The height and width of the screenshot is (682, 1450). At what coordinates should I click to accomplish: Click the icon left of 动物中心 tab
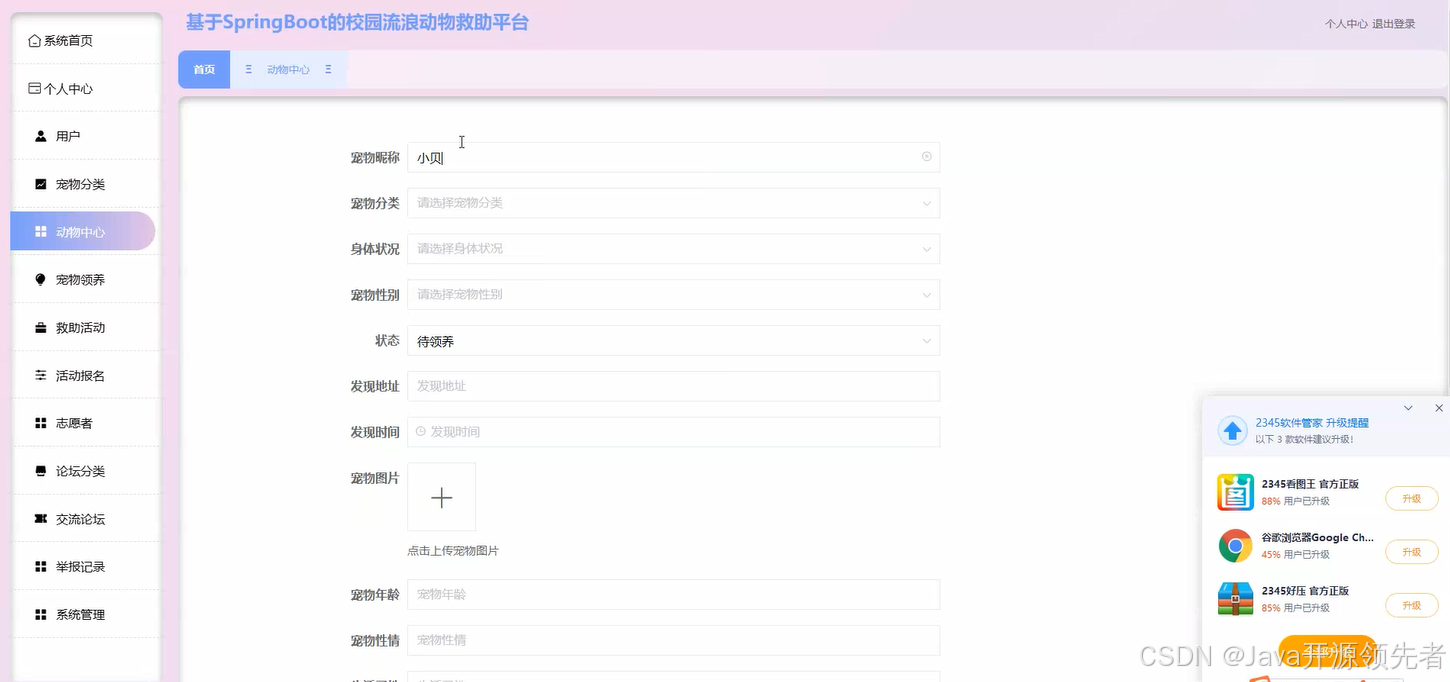coord(248,70)
